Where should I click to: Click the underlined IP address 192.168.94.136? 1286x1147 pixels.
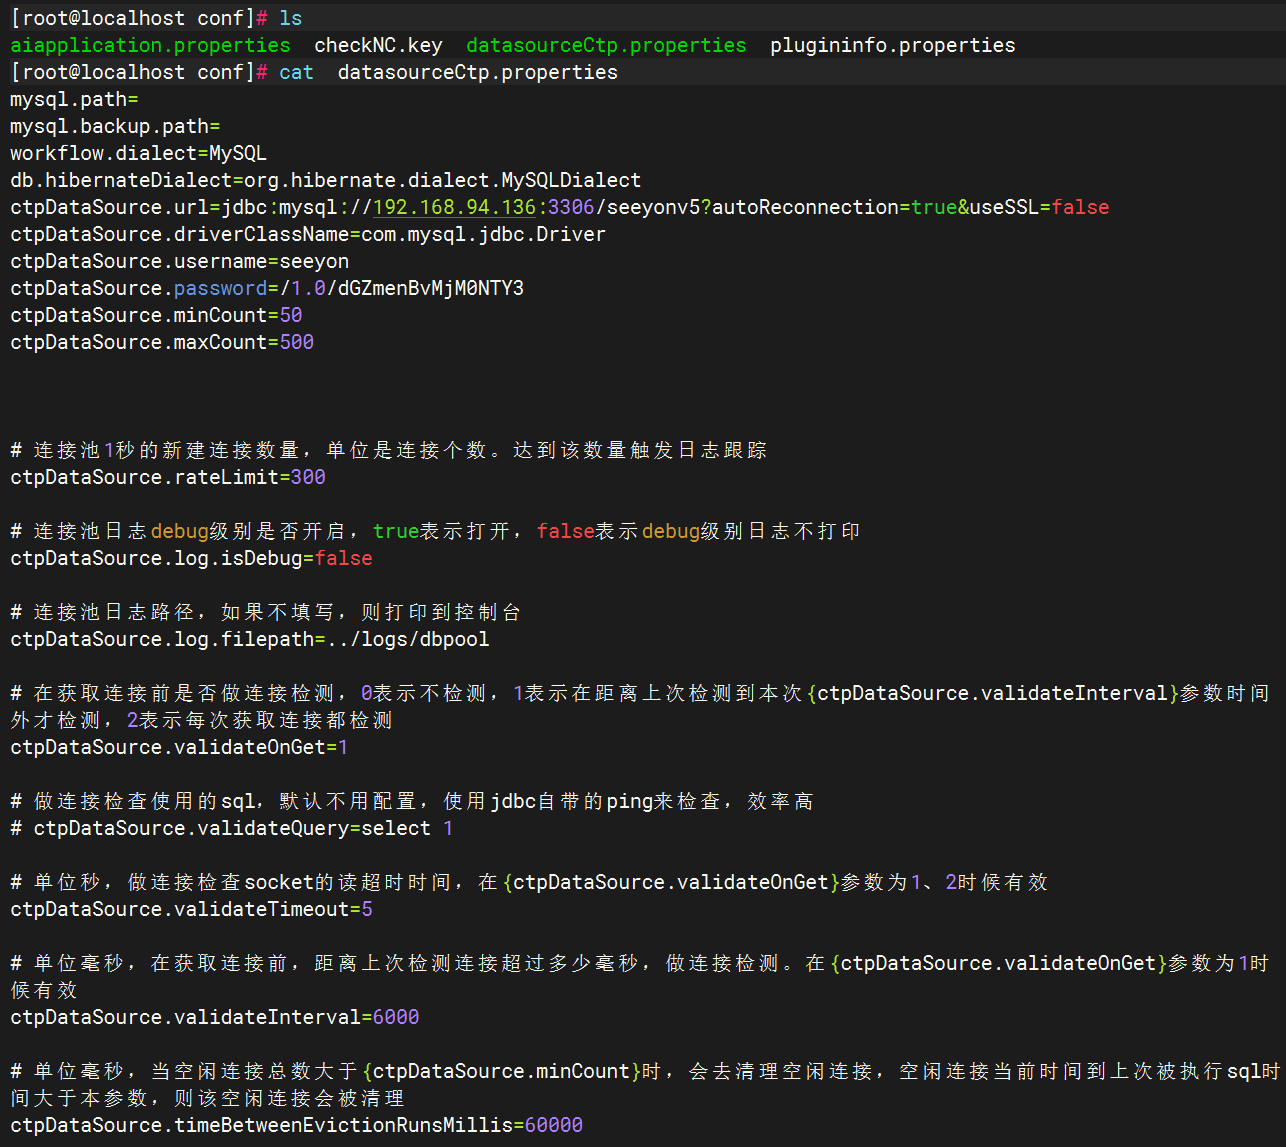(454, 207)
